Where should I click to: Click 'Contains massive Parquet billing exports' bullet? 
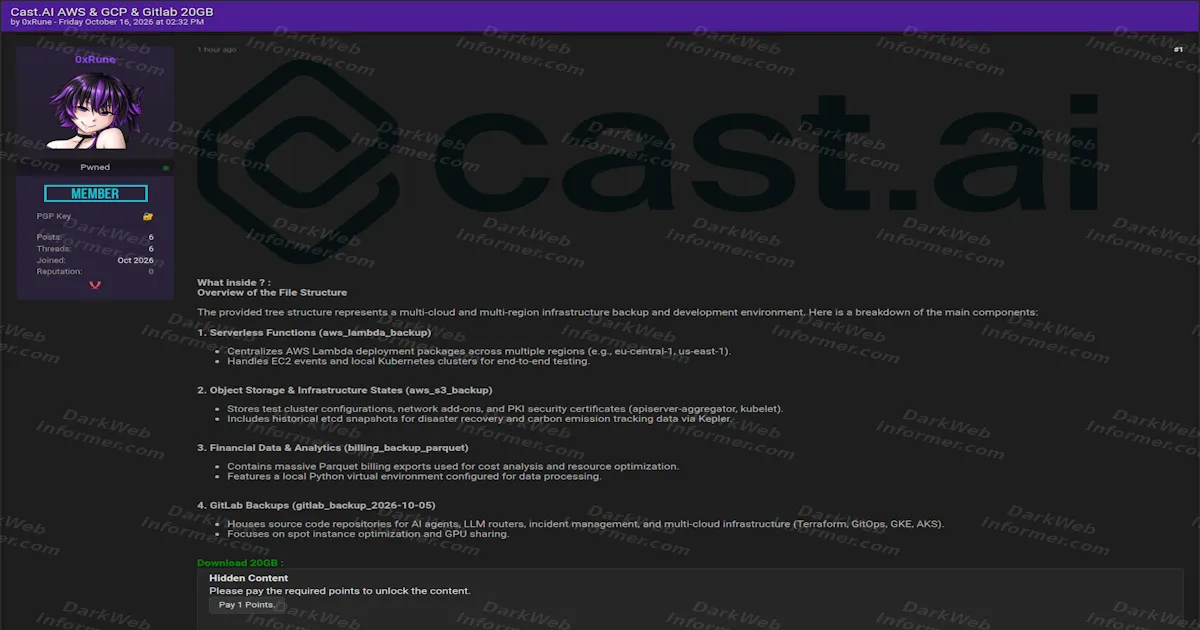[453, 467]
